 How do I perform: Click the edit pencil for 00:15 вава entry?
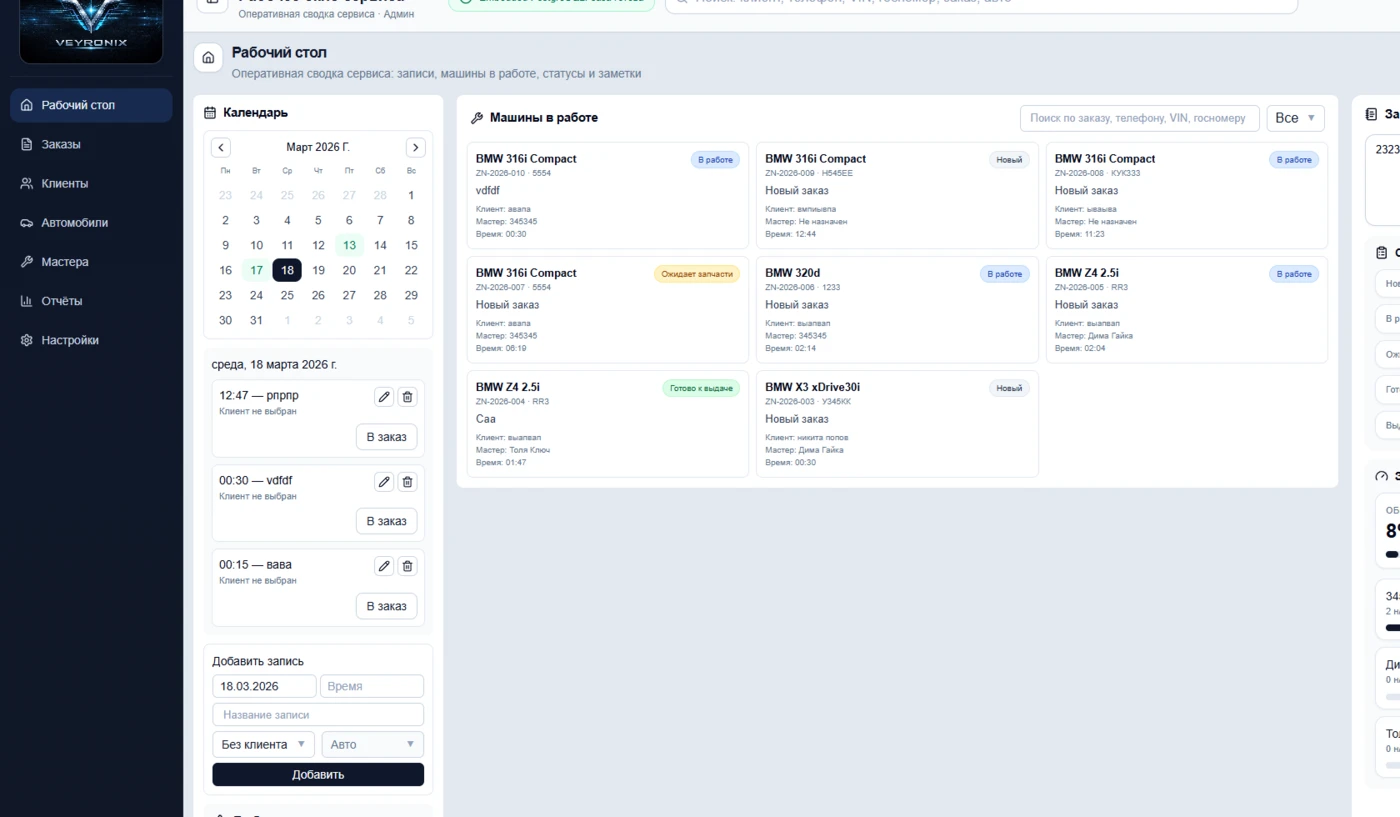[x=384, y=566]
